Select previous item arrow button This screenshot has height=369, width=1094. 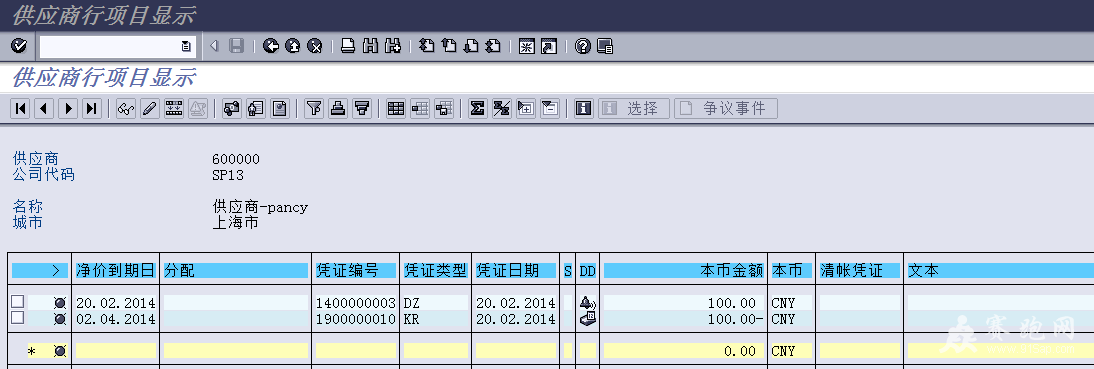click(44, 108)
